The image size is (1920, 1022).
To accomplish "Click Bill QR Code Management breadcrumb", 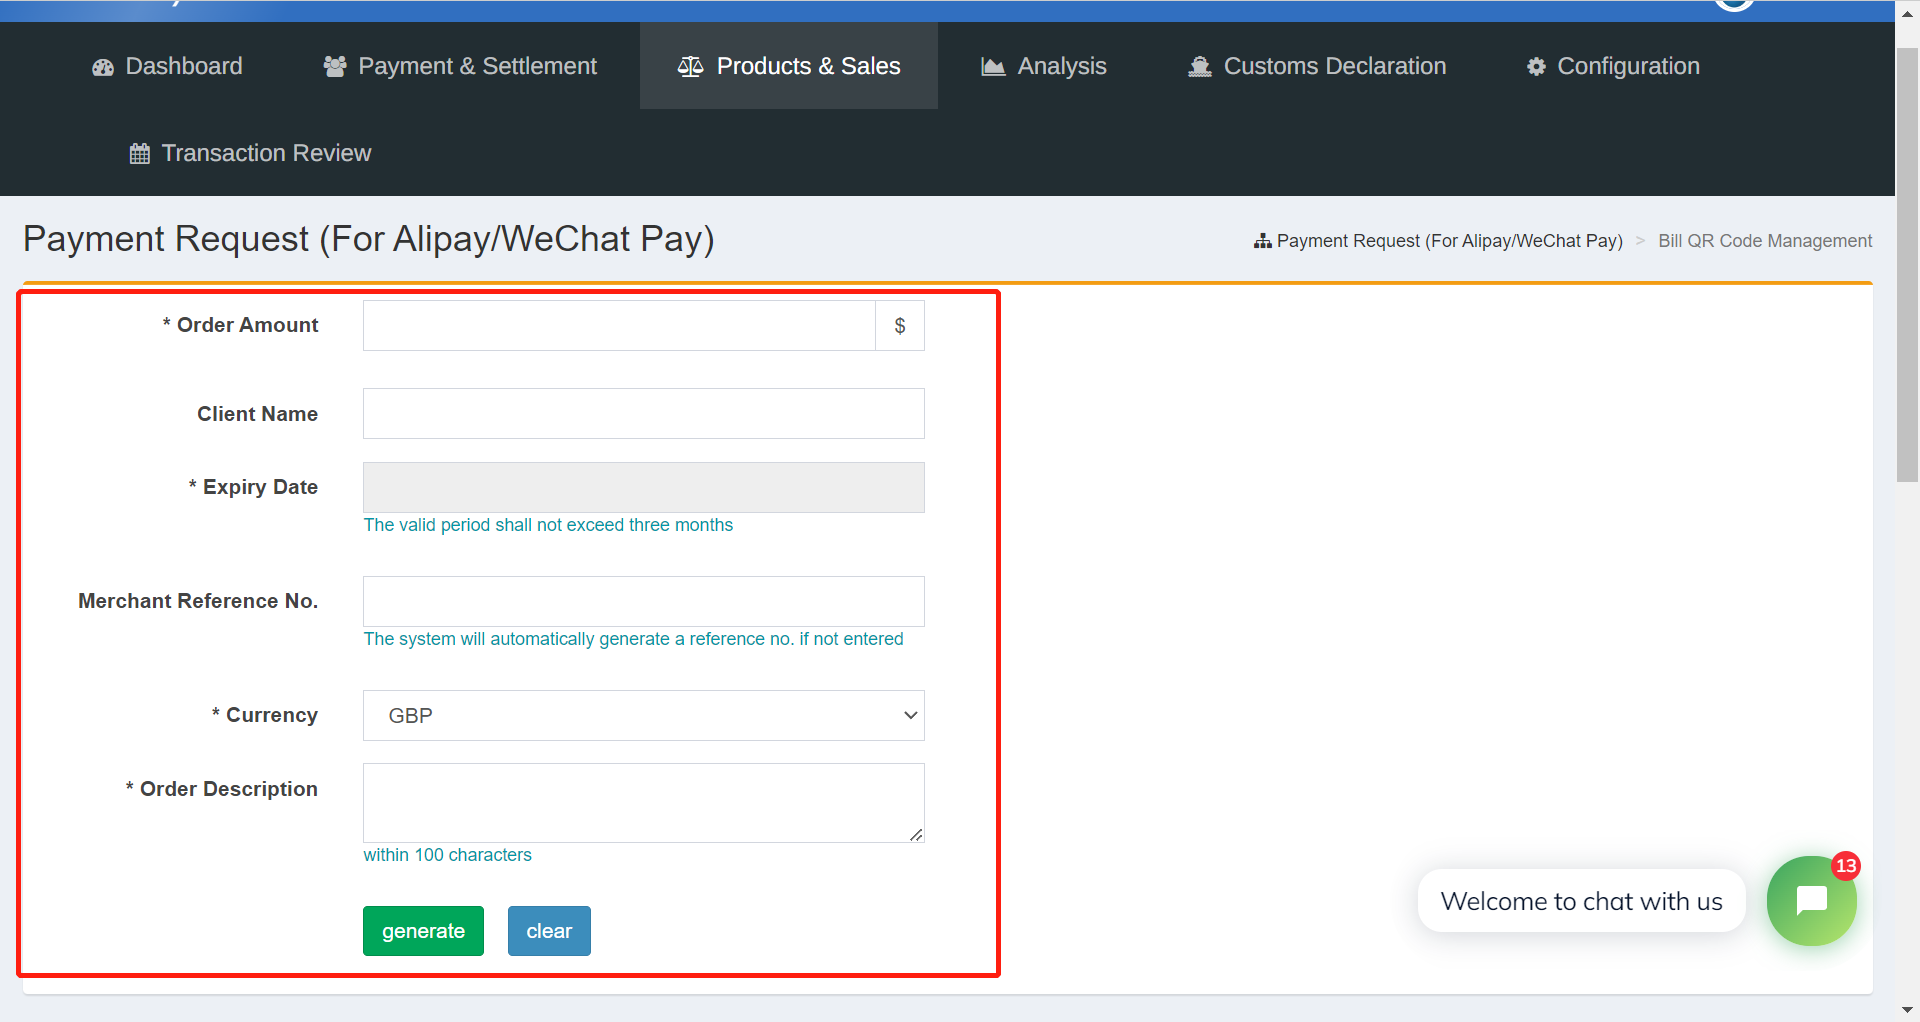I will [x=1765, y=241].
